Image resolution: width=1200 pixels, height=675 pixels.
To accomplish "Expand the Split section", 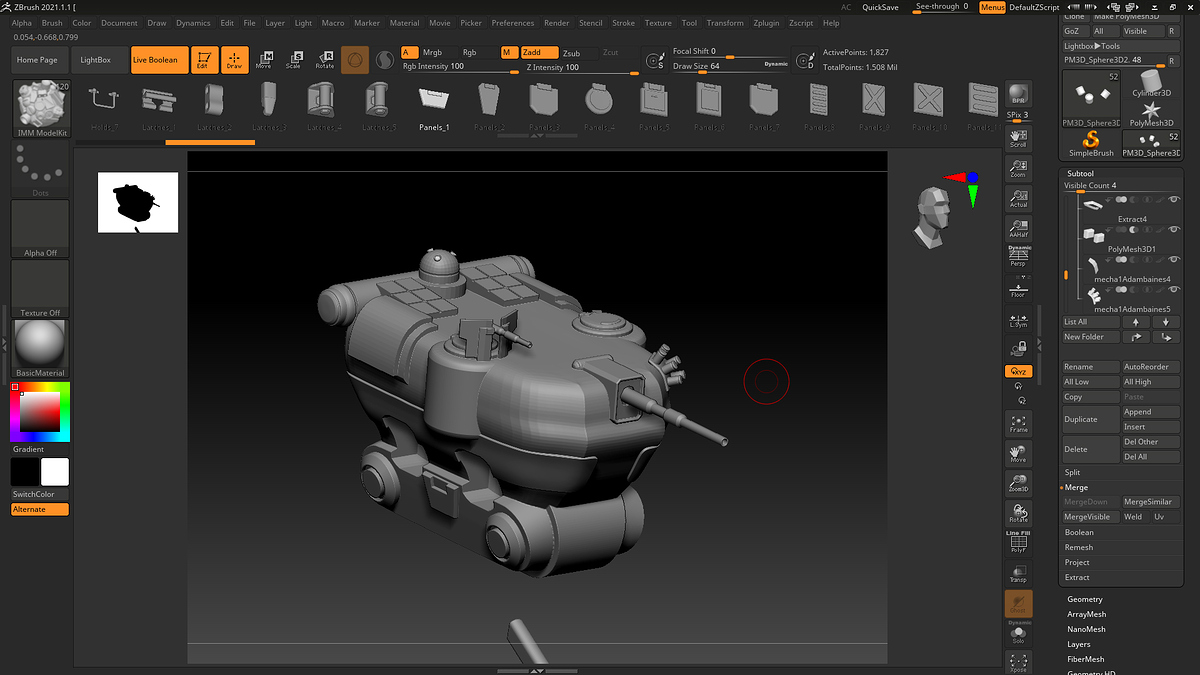I will pos(1073,472).
